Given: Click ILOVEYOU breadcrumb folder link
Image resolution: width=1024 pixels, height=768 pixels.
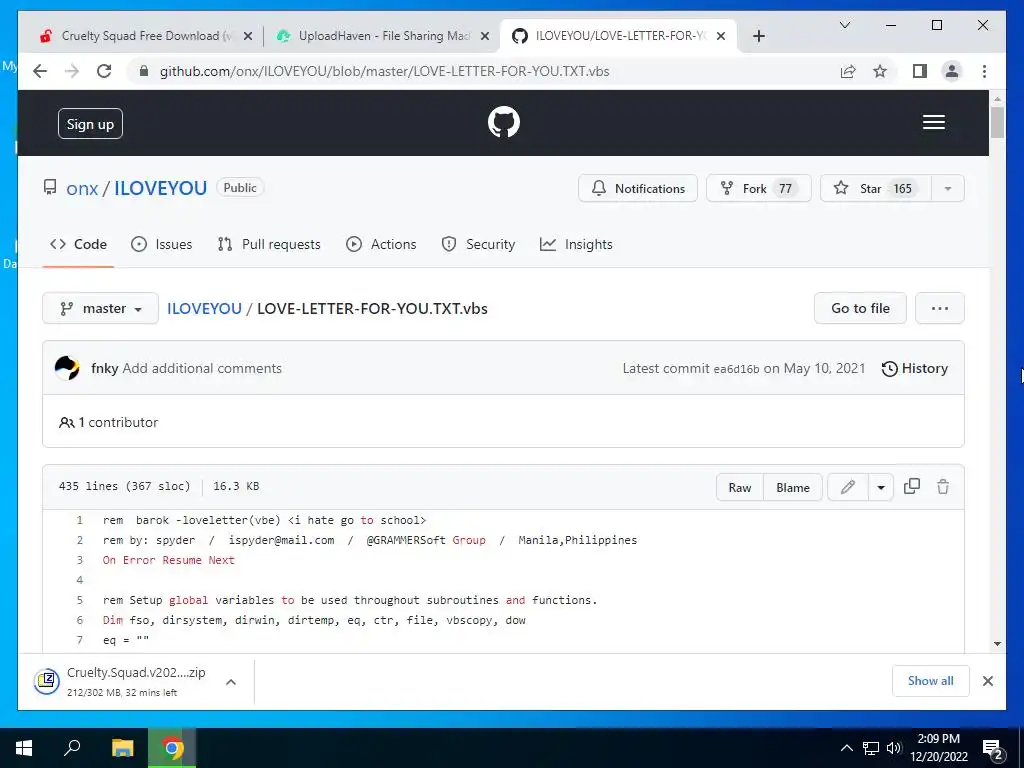Looking at the screenshot, I should click(x=204, y=308).
